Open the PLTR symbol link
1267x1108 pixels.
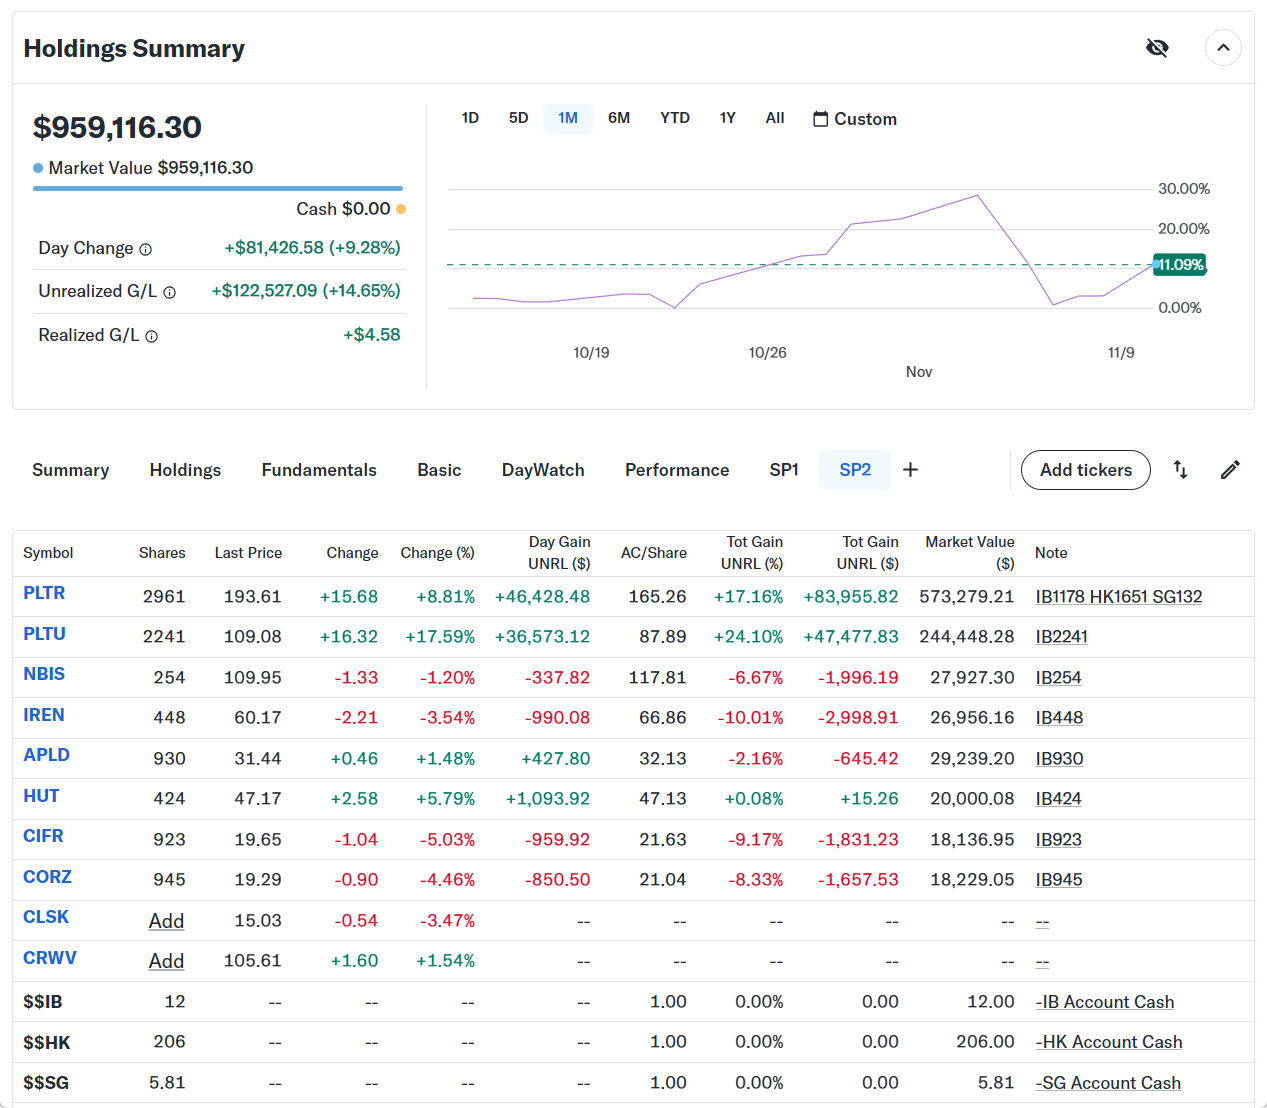point(44,593)
